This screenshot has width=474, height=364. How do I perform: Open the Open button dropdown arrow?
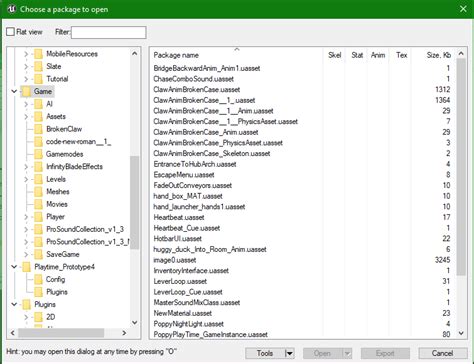pyautogui.click(x=347, y=353)
